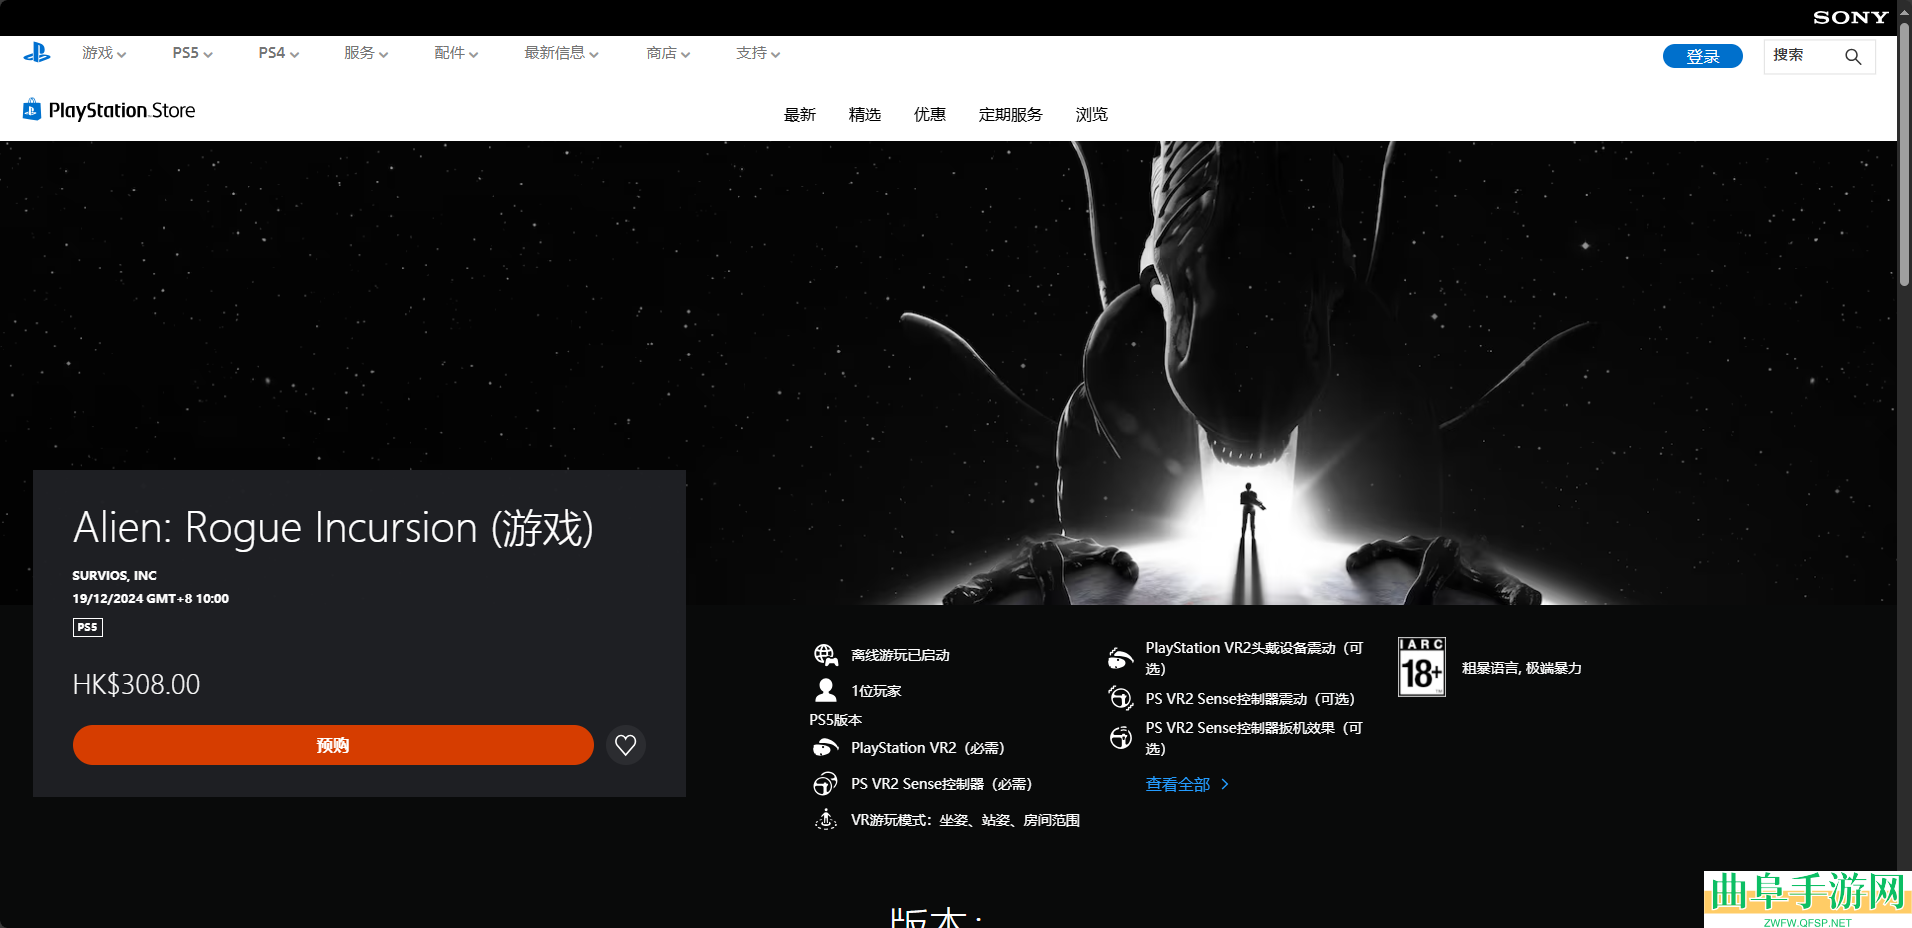The height and width of the screenshot is (928, 1912).
Task: Expand the 服务 dropdown menu
Action: point(366,53)
